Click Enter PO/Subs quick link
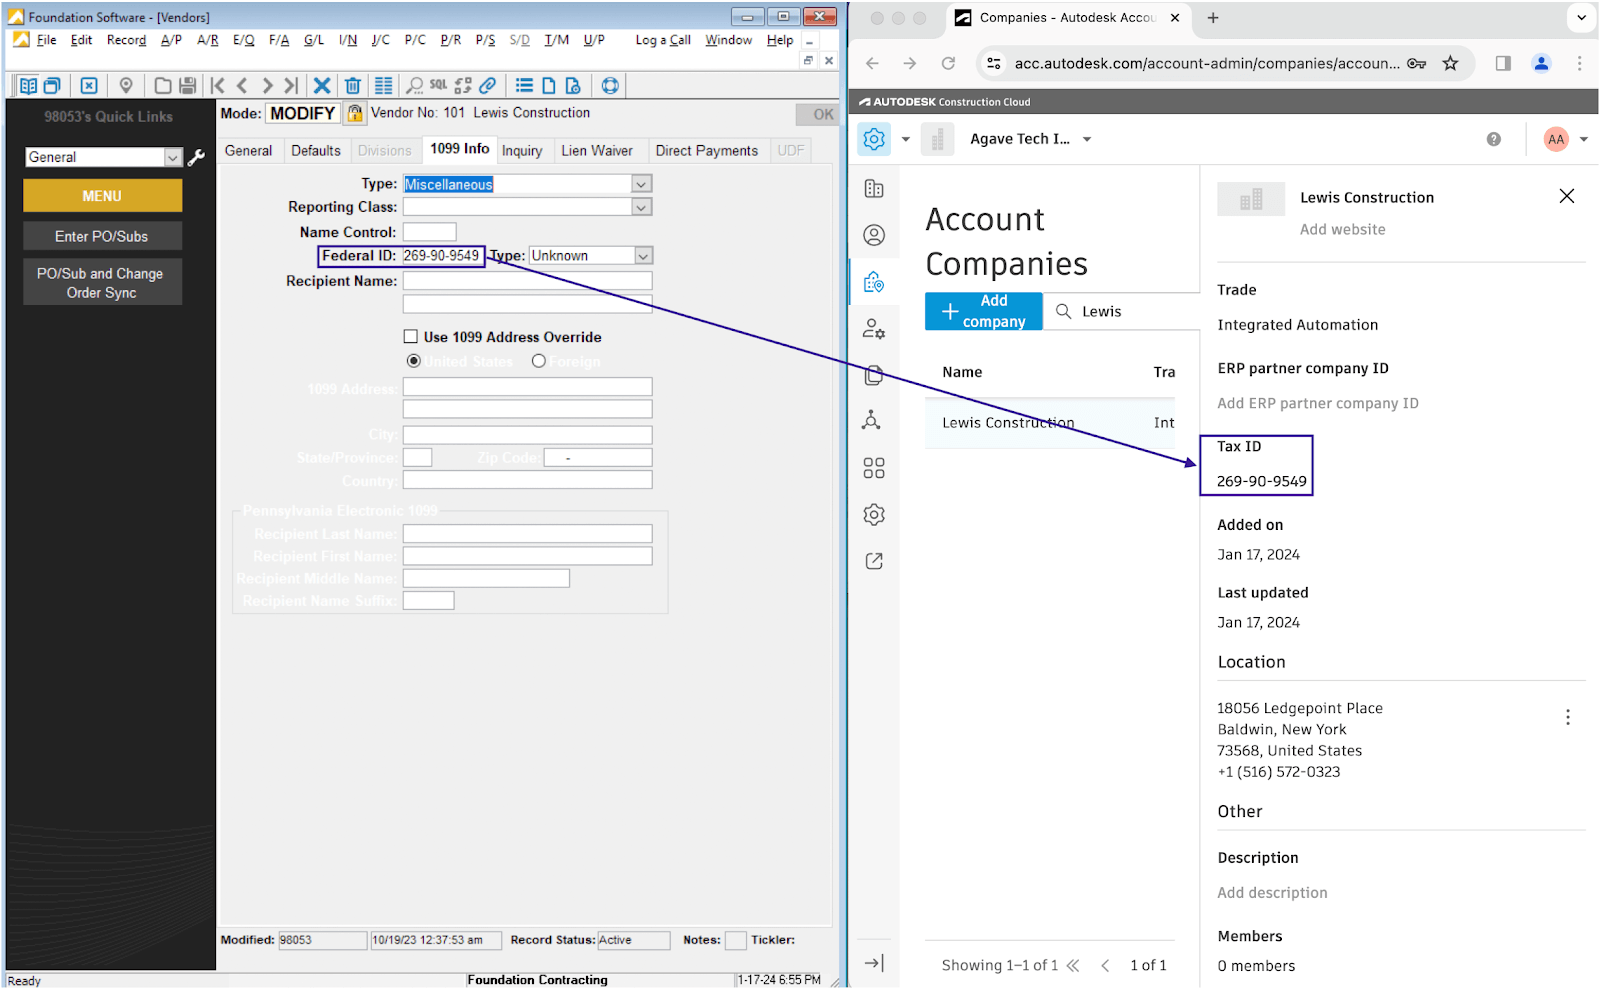Screen dimensions: 1600x993 [x=102, y=236]
